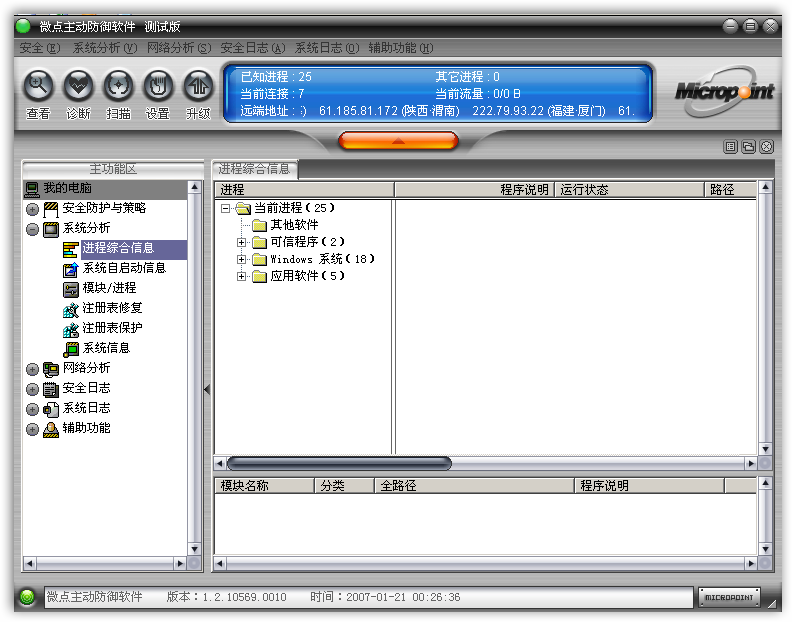Click the 其他软件 folder icon

[x=259, y=225]
